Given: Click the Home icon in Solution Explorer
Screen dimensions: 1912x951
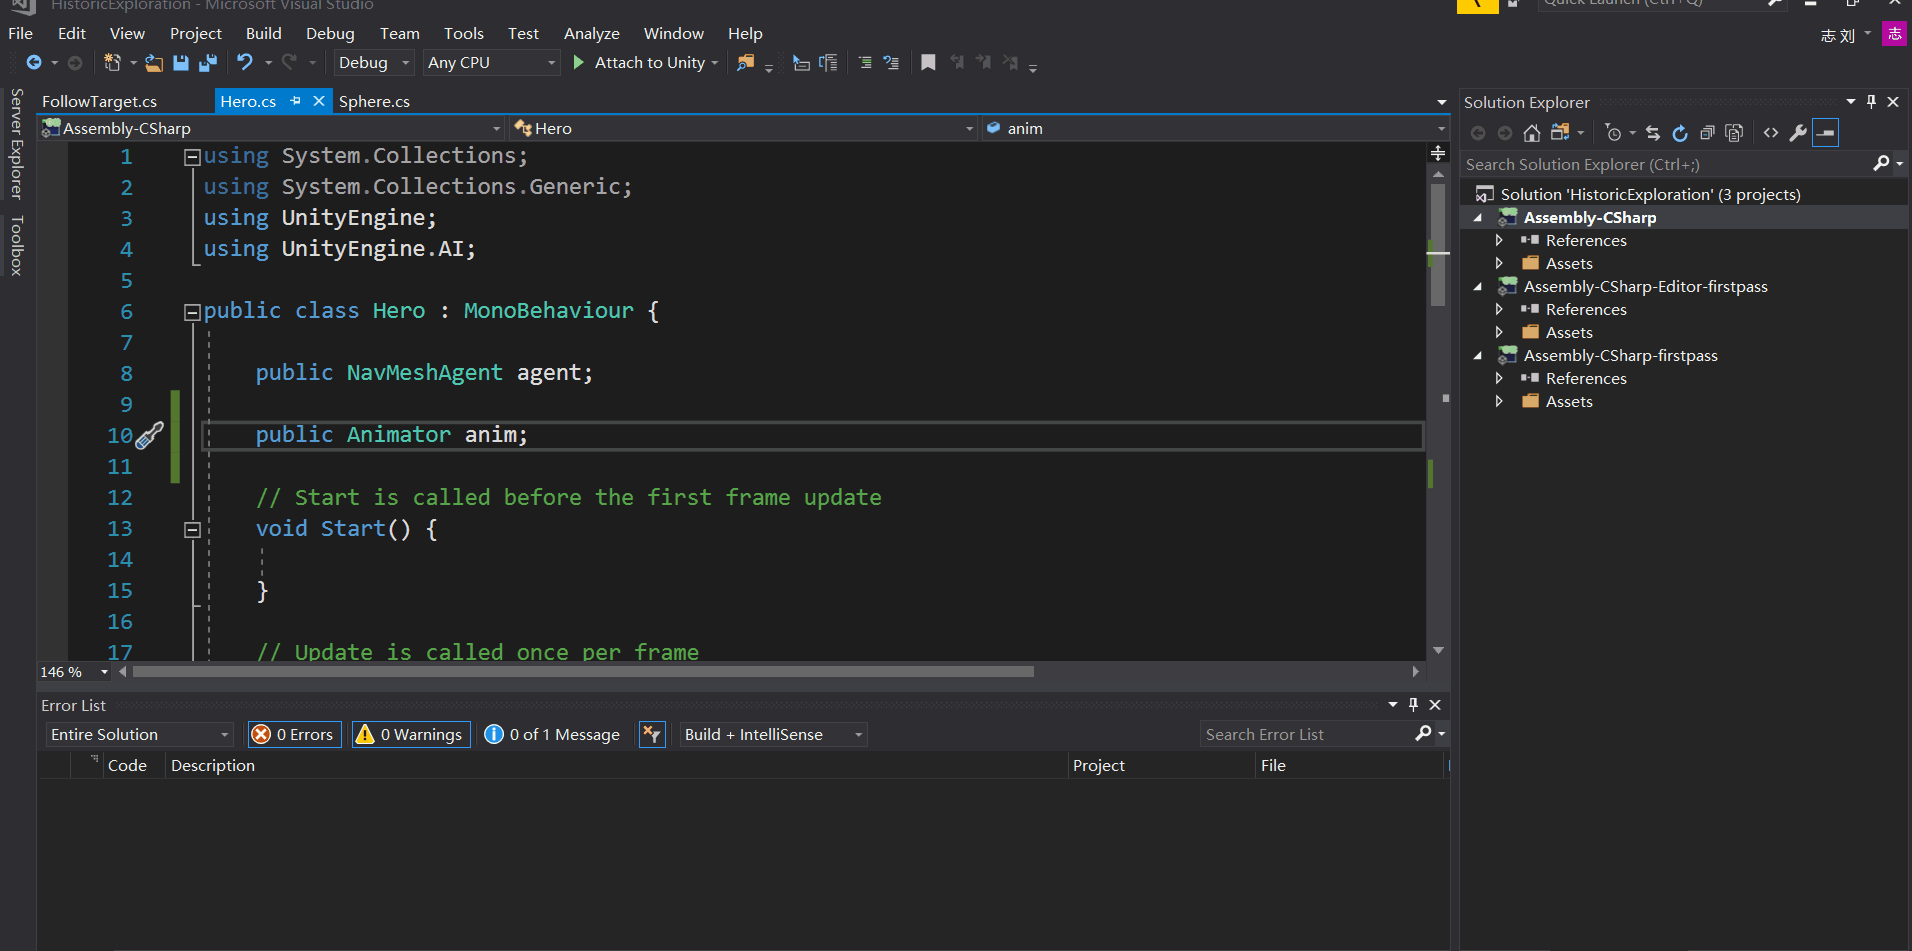Looking at the screenshot, I should (1532, 132).
